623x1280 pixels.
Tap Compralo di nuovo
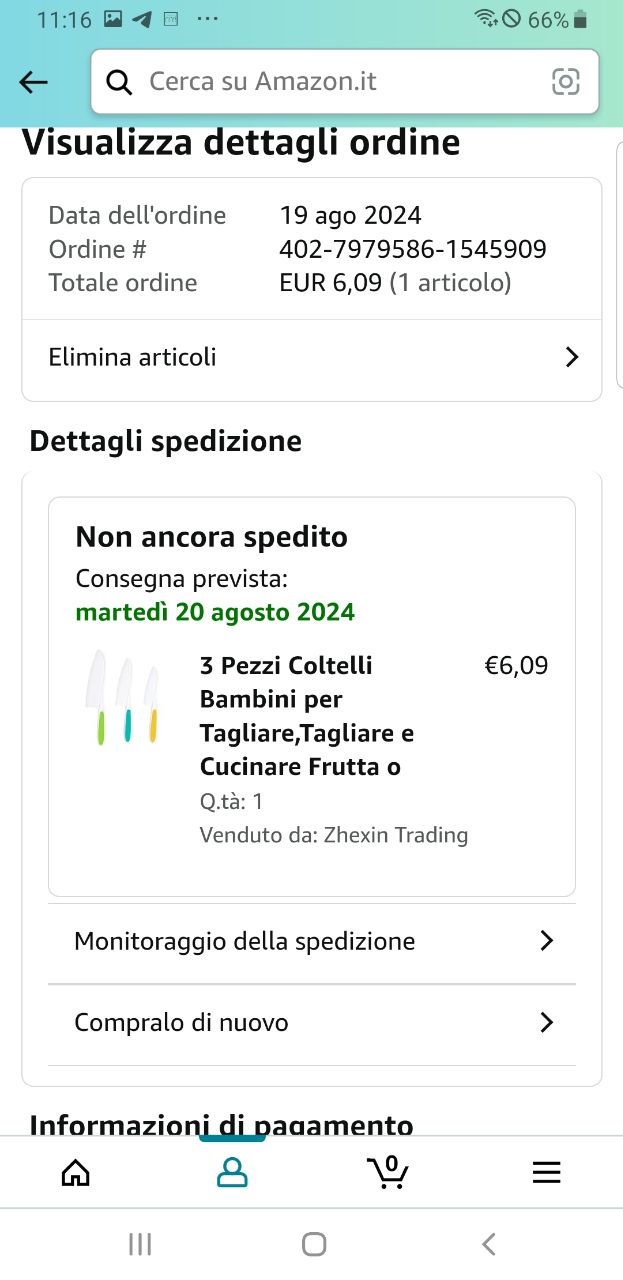click(x=182, y=1023)
